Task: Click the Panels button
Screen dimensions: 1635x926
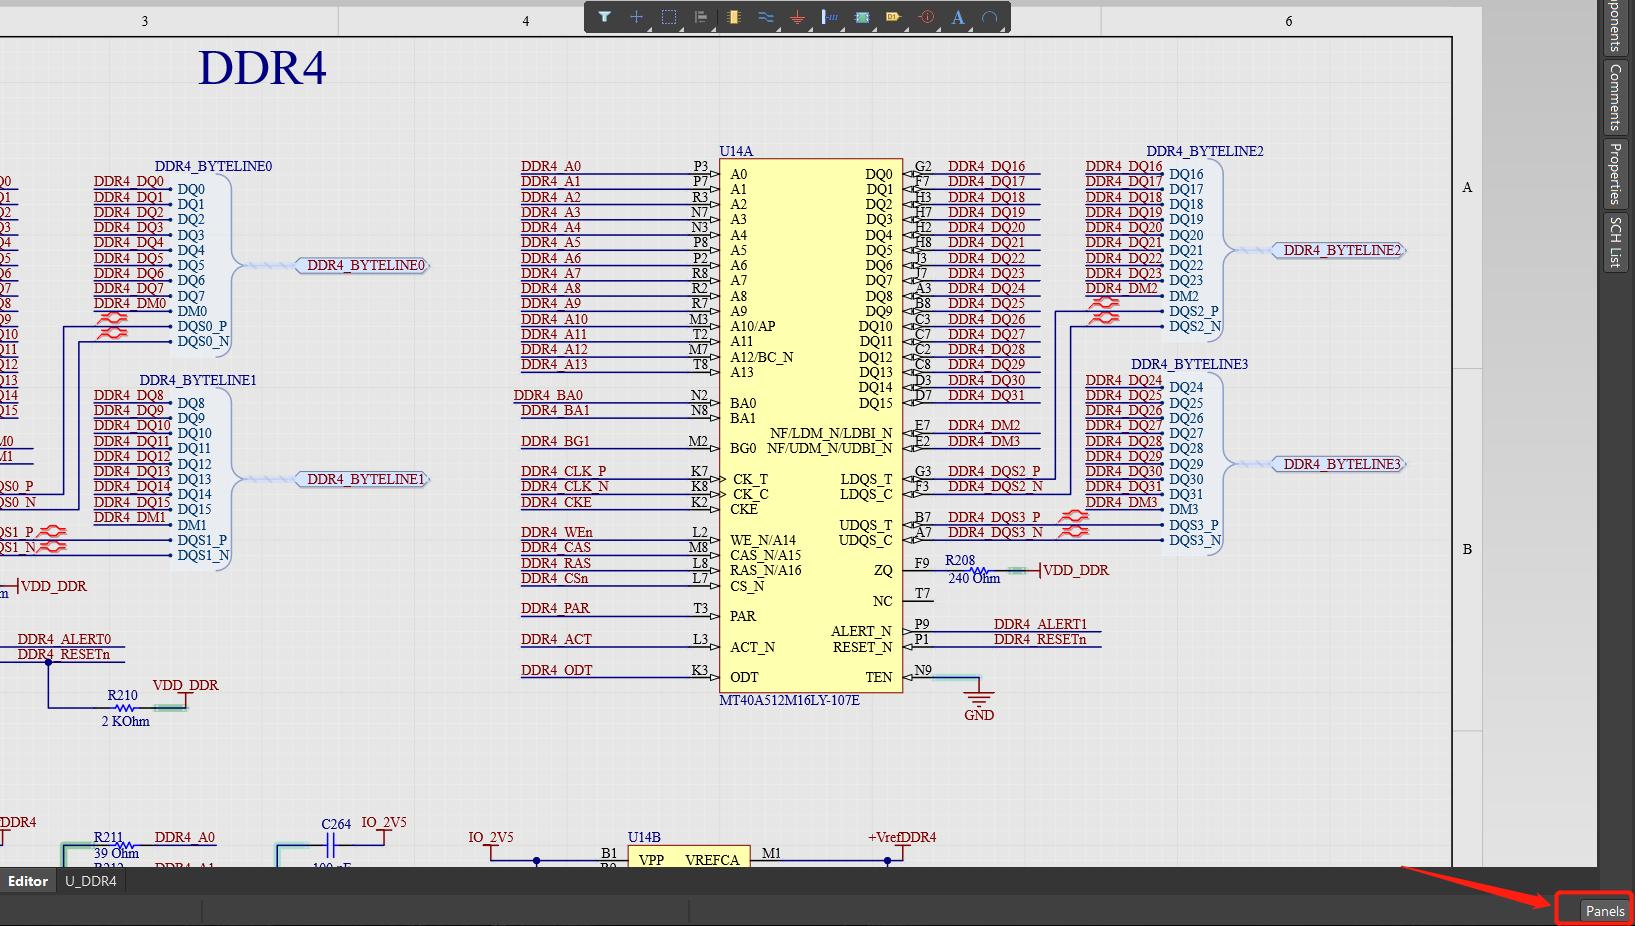Action: (1604, 911)
